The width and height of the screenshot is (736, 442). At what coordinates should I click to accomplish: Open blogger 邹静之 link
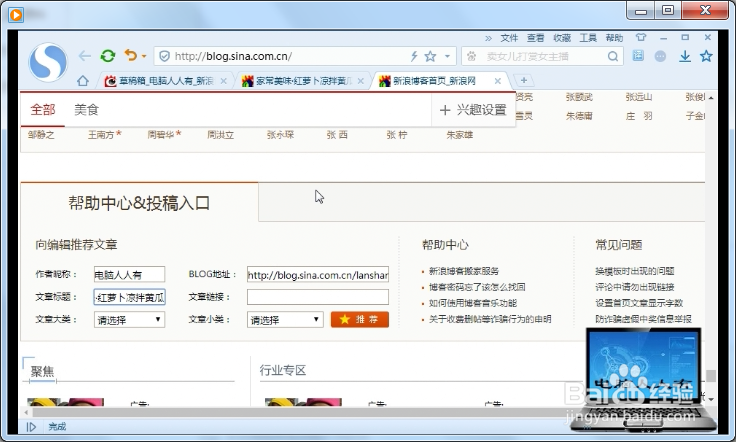pyautogui.click(x=41, y=135)
